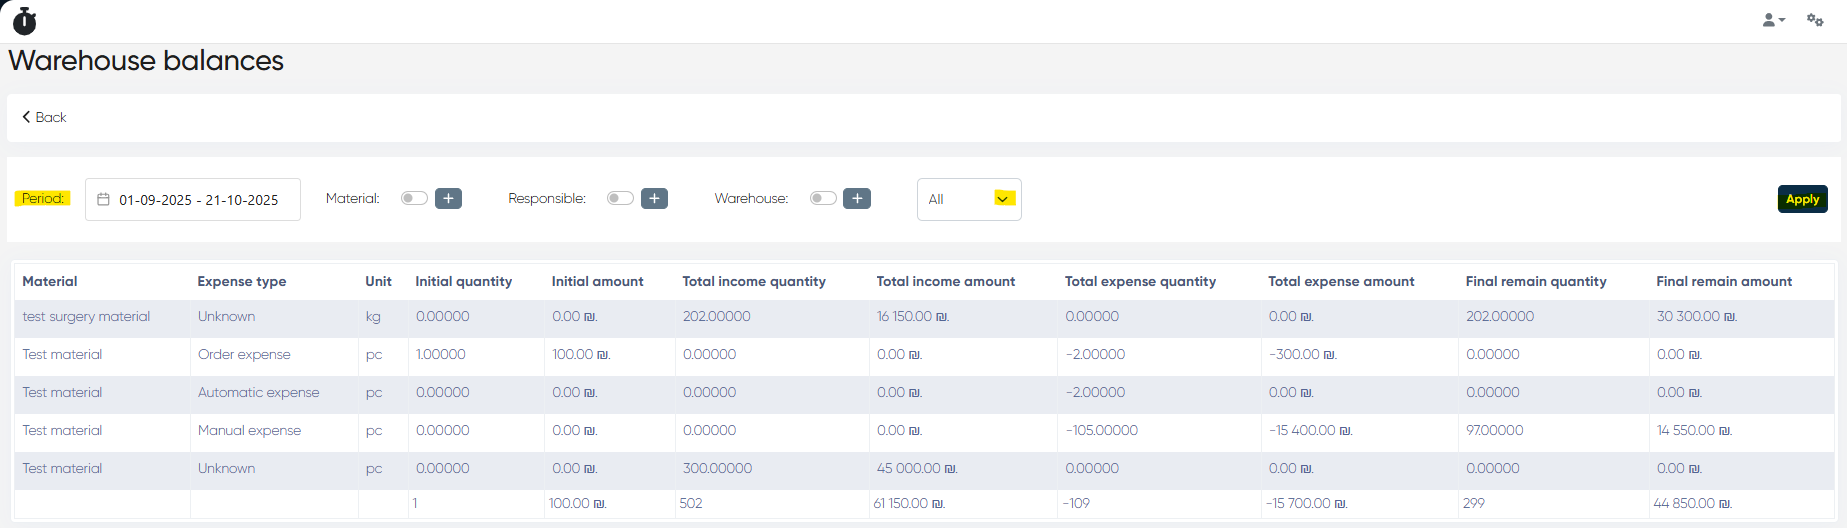
Task: Click the stopwatch logo icon
Action: [x=25, y=21]
